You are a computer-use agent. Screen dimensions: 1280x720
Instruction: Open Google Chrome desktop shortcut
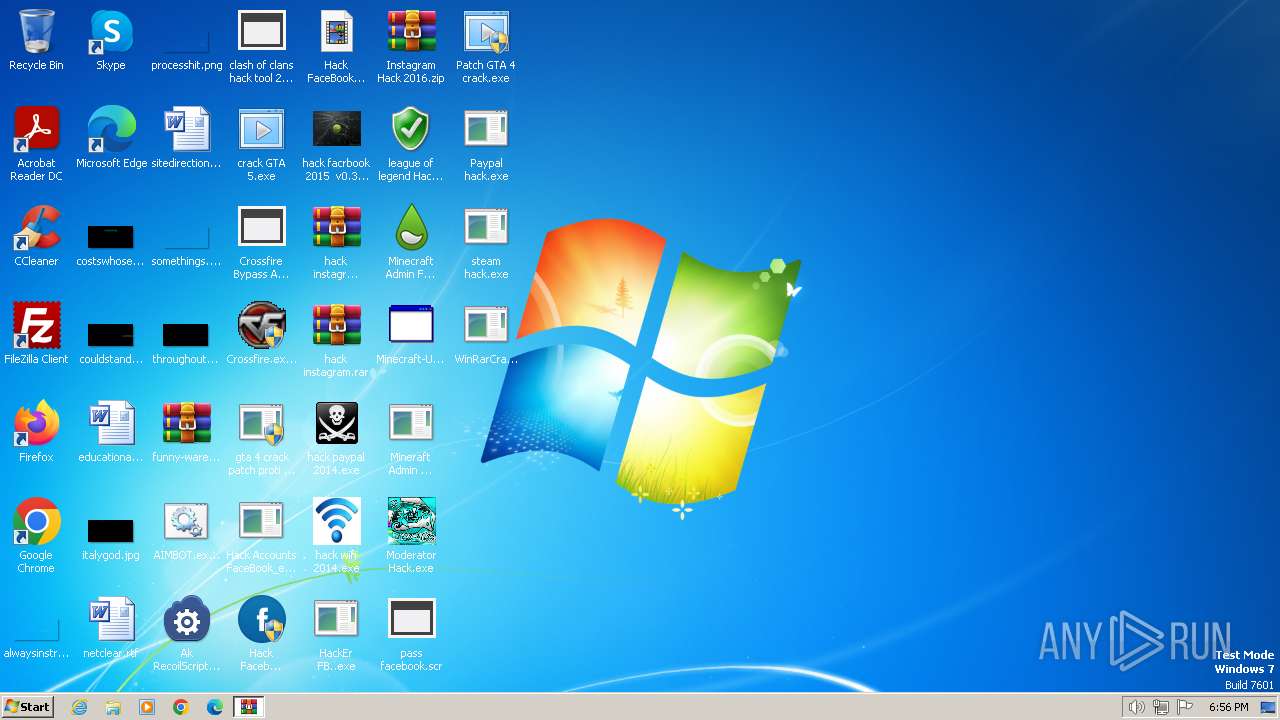(x=36, y=522)
